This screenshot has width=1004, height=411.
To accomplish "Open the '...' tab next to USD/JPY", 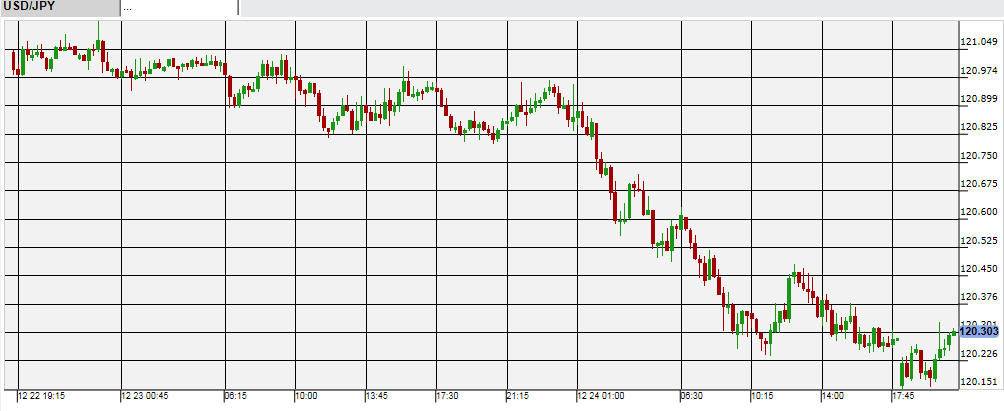I will point(180,8).
